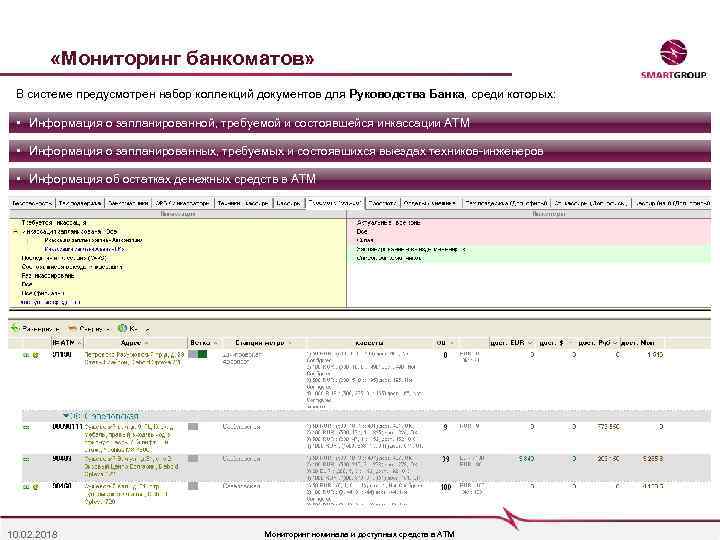The height and width of the screenshot is (540, 720).
Task: Open the 'Ветка' column sort arrow
Action: point(215,343)
